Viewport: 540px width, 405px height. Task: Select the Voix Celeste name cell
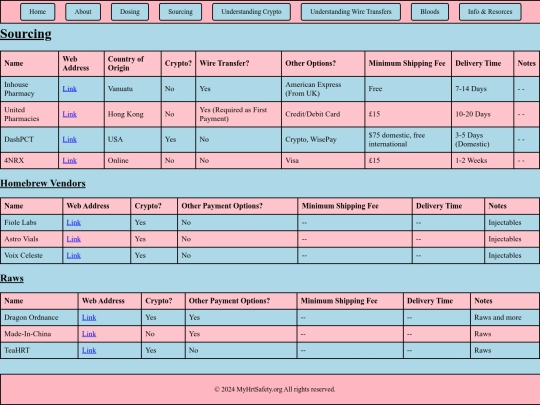[31, 256]
